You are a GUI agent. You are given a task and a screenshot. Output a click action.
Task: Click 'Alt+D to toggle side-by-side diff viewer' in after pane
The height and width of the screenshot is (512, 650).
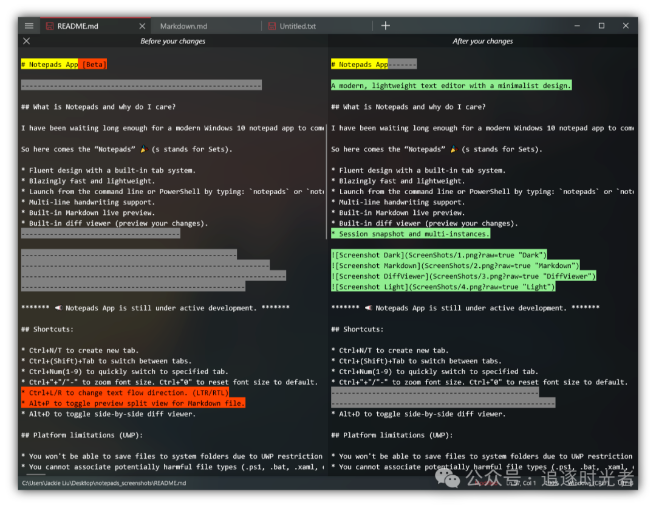(419, 414)
